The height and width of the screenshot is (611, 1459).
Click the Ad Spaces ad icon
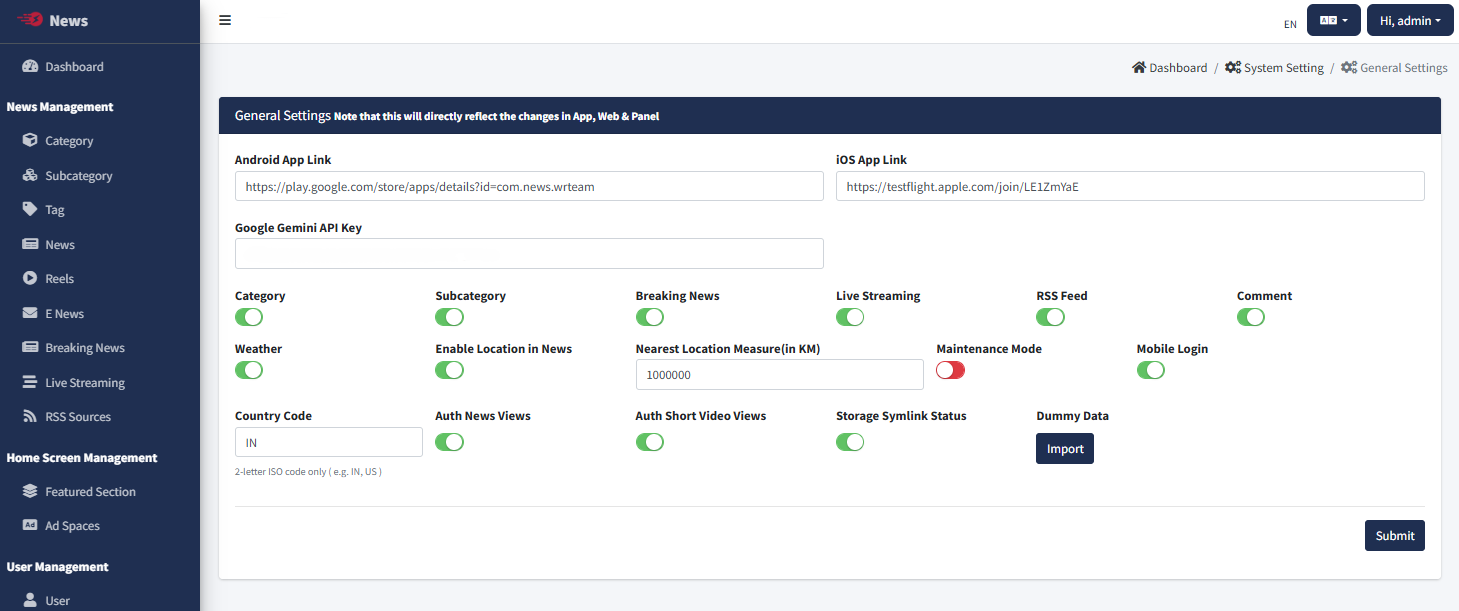30,525
